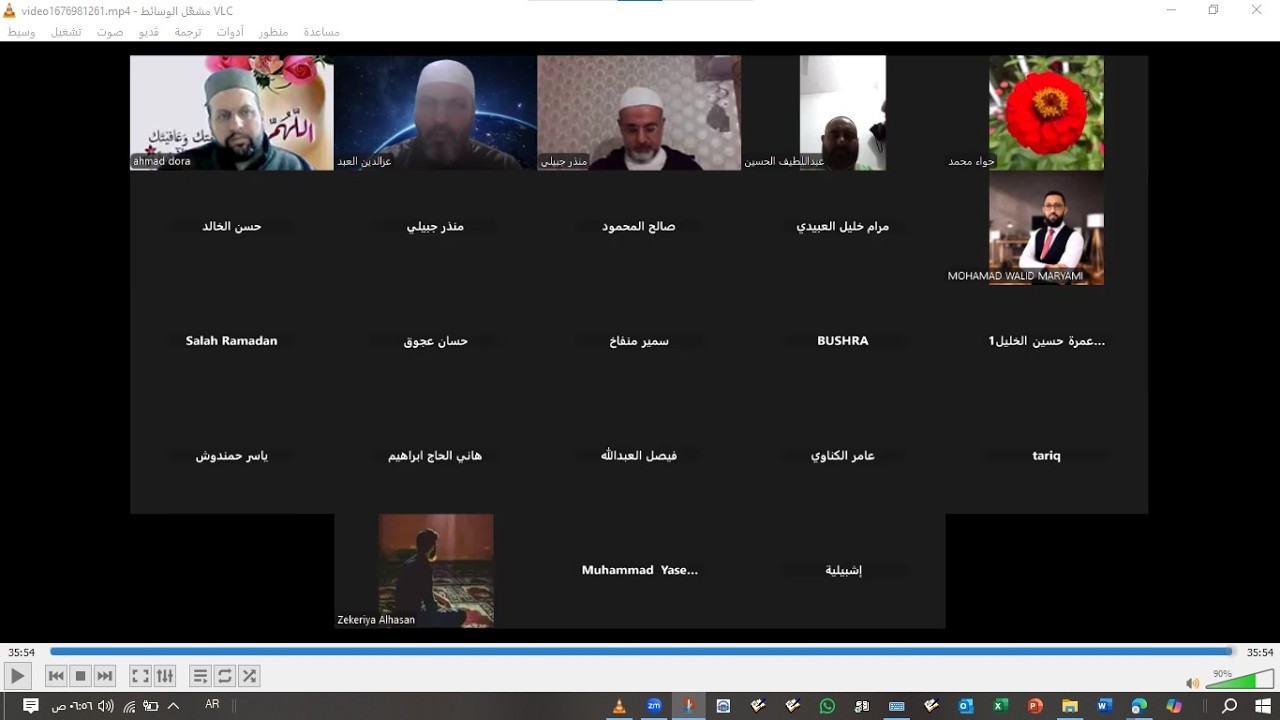Click the system tray volume icon
This screenshot has height=720, width=1280.
click(x=106, y=706)
